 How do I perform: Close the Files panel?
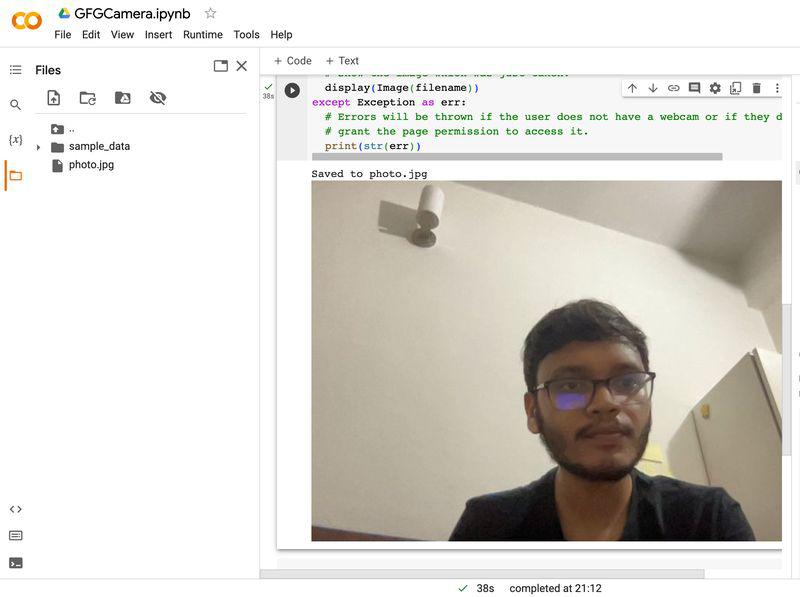pyautogui.click(x=242, y=66)
